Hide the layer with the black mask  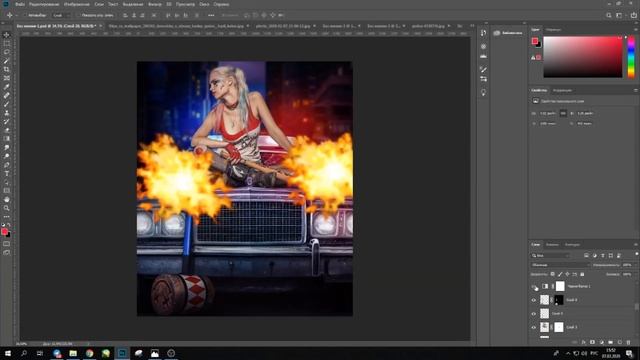click(534, 300)
